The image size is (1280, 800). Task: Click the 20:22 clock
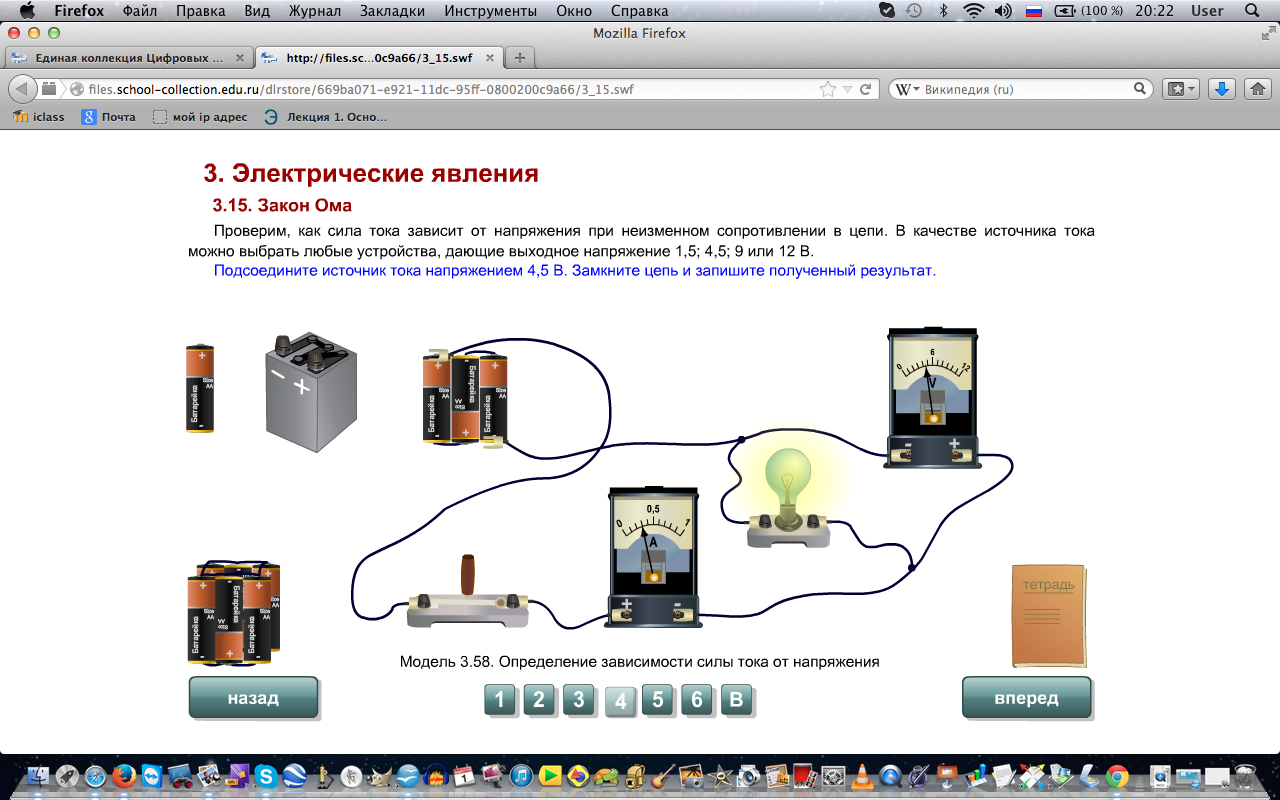click(1155, 11)
